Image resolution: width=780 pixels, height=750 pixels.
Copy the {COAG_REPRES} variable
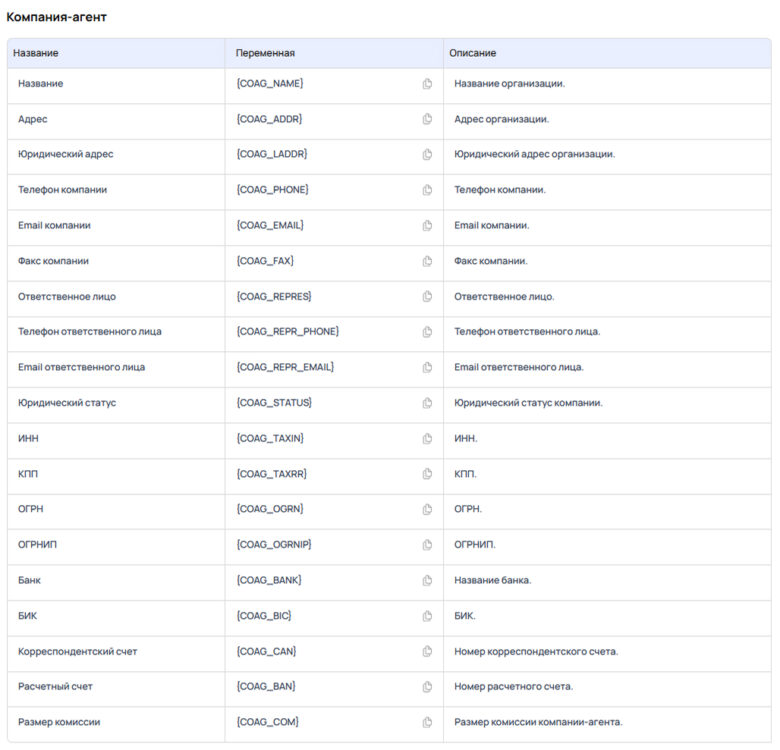(427, 297)
